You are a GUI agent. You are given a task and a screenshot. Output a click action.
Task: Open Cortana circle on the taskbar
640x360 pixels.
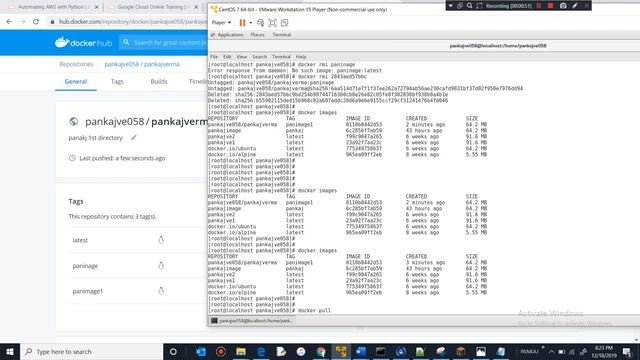(173, 351)
